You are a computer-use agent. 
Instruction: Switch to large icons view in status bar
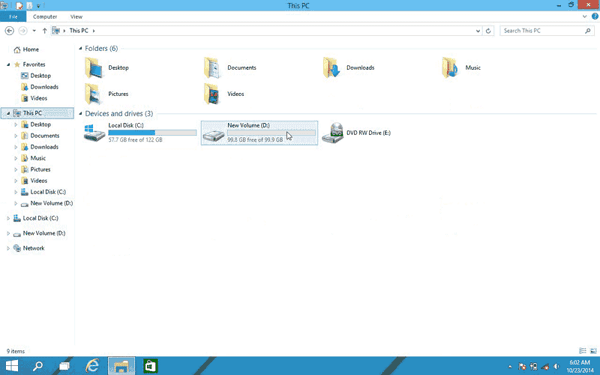[593, 351]
